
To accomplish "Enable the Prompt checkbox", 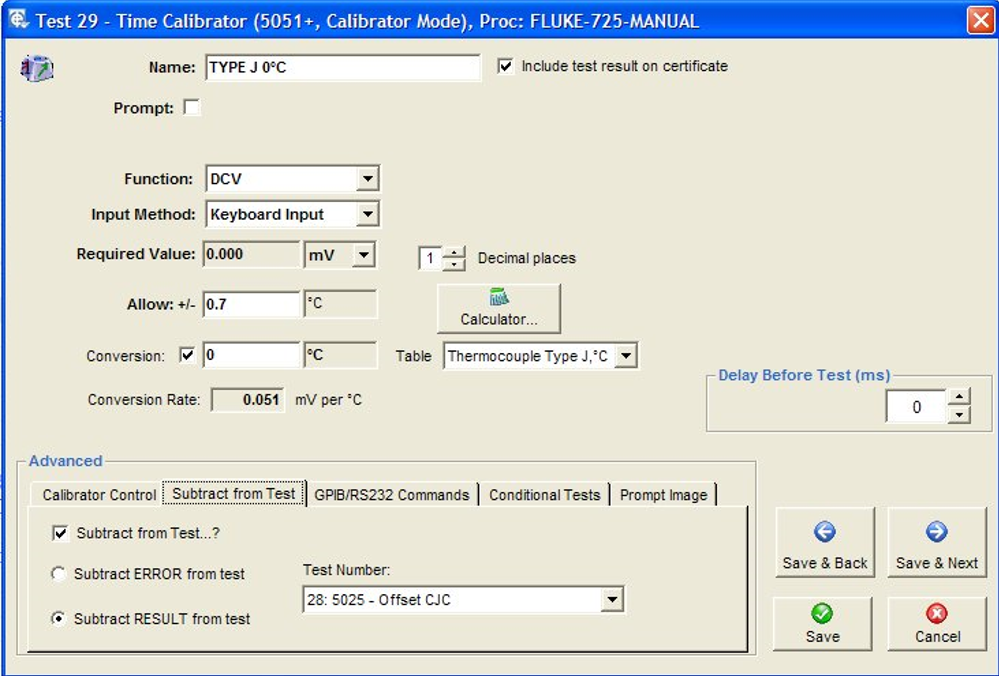I will (x=192, y=108).
